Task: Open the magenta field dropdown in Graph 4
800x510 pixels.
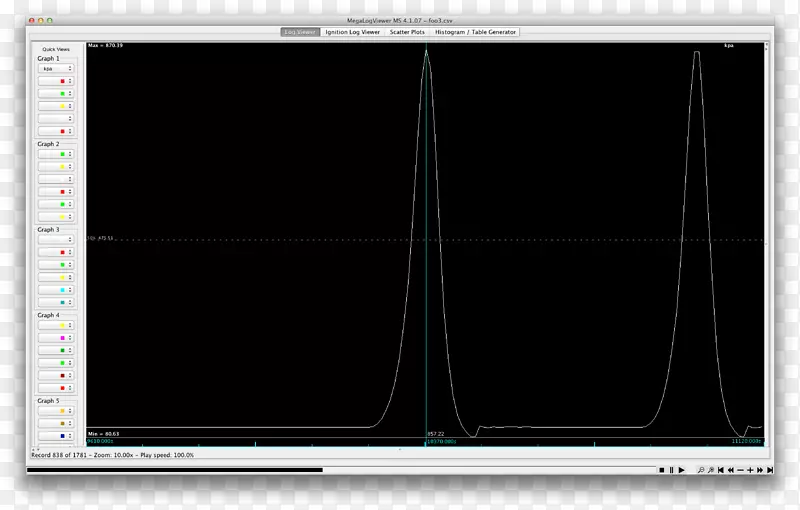Action: 55,339
